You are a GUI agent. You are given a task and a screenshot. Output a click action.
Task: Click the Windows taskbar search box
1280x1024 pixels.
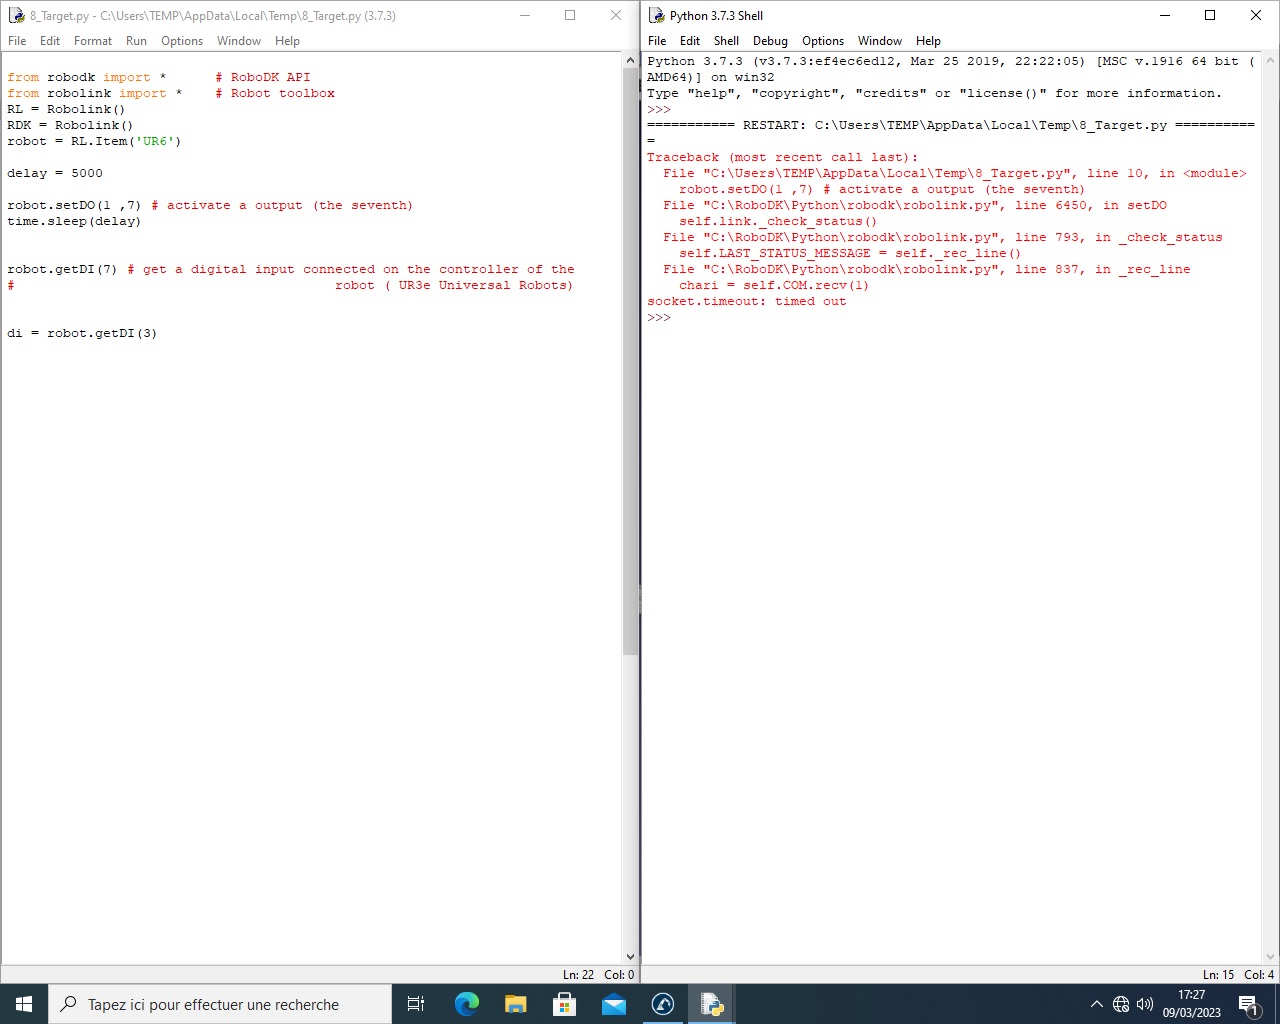(x=220, y=1004)
